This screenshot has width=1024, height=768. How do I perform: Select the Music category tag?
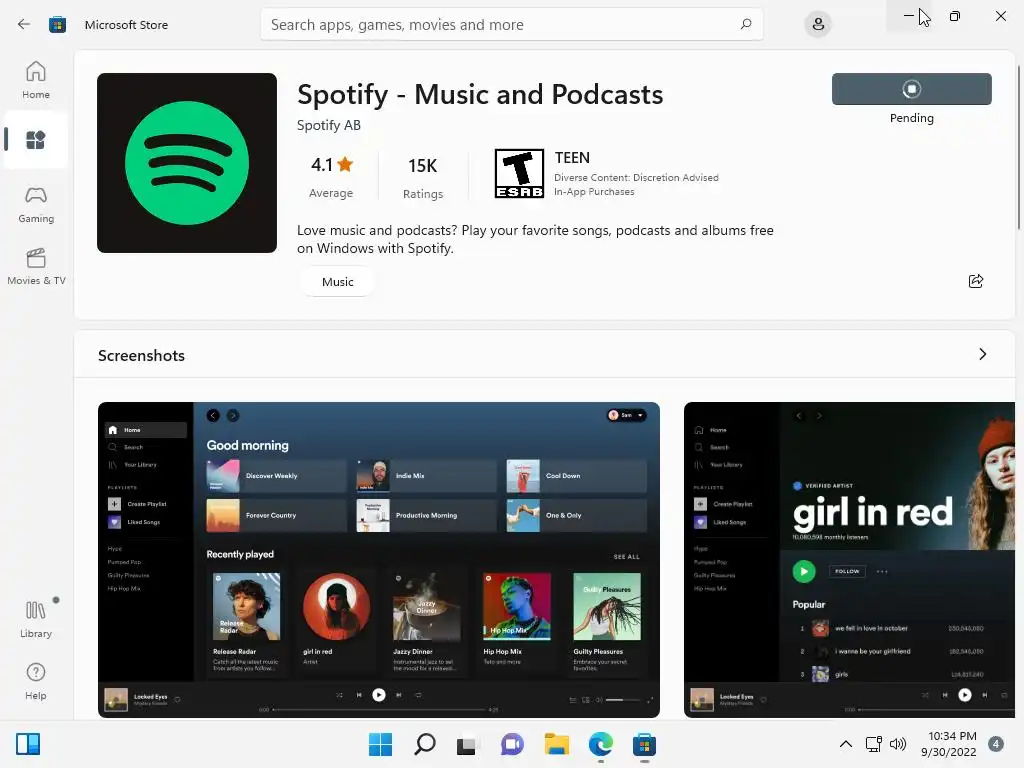click(x=338, y=282)
